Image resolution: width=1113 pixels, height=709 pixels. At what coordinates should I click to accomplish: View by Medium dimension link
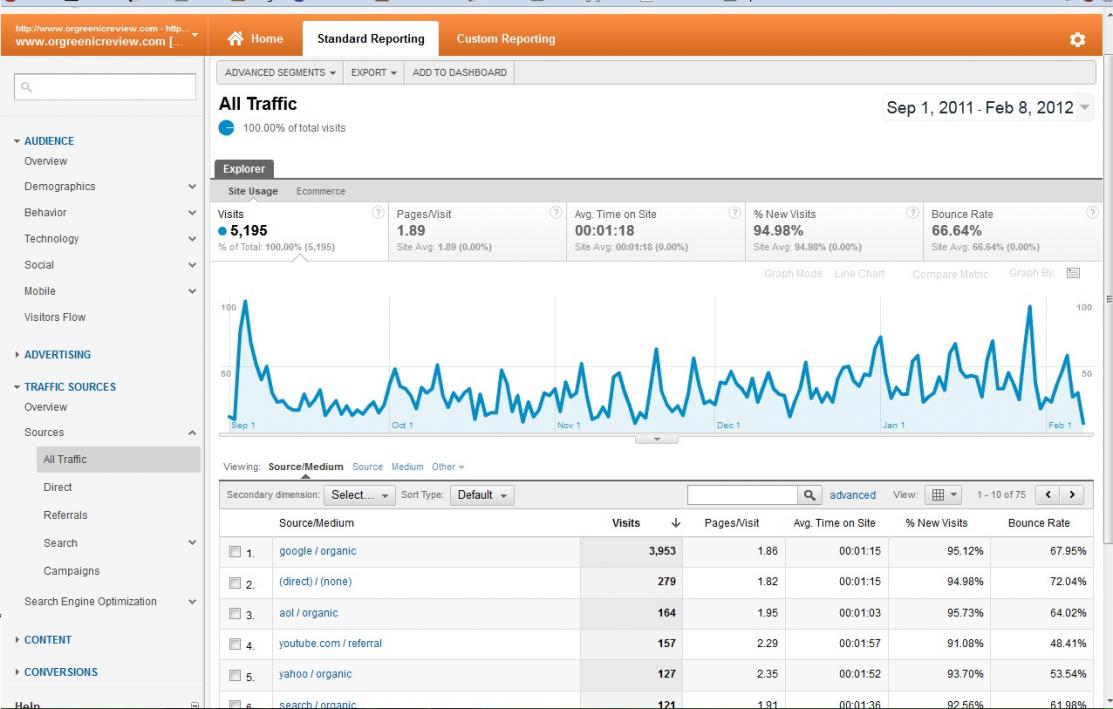tap(407, 467)
